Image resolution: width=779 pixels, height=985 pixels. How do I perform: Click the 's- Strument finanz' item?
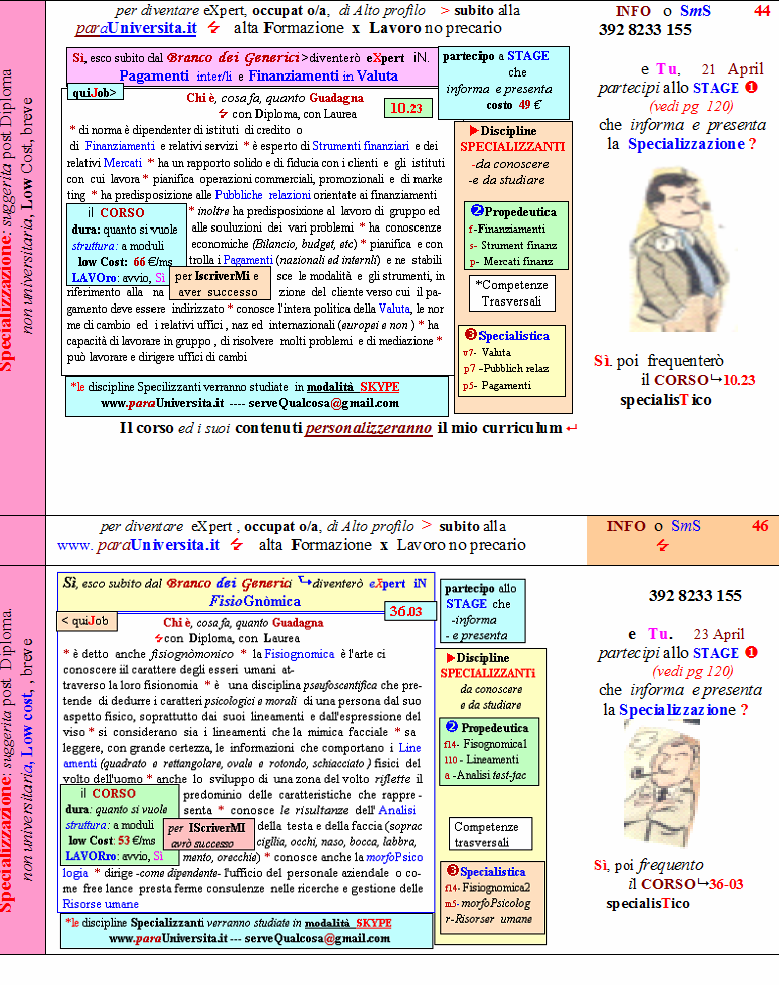click(x=513, y=246)
